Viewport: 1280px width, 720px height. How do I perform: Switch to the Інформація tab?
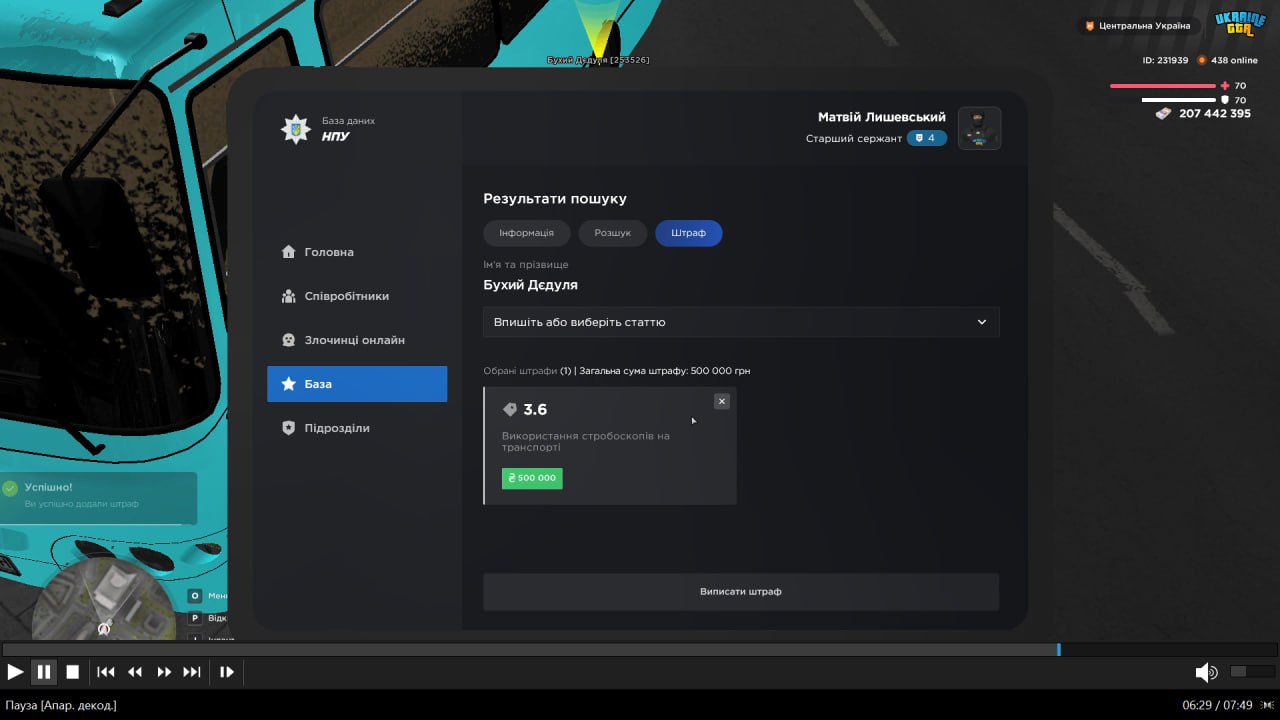pos(526,233)
